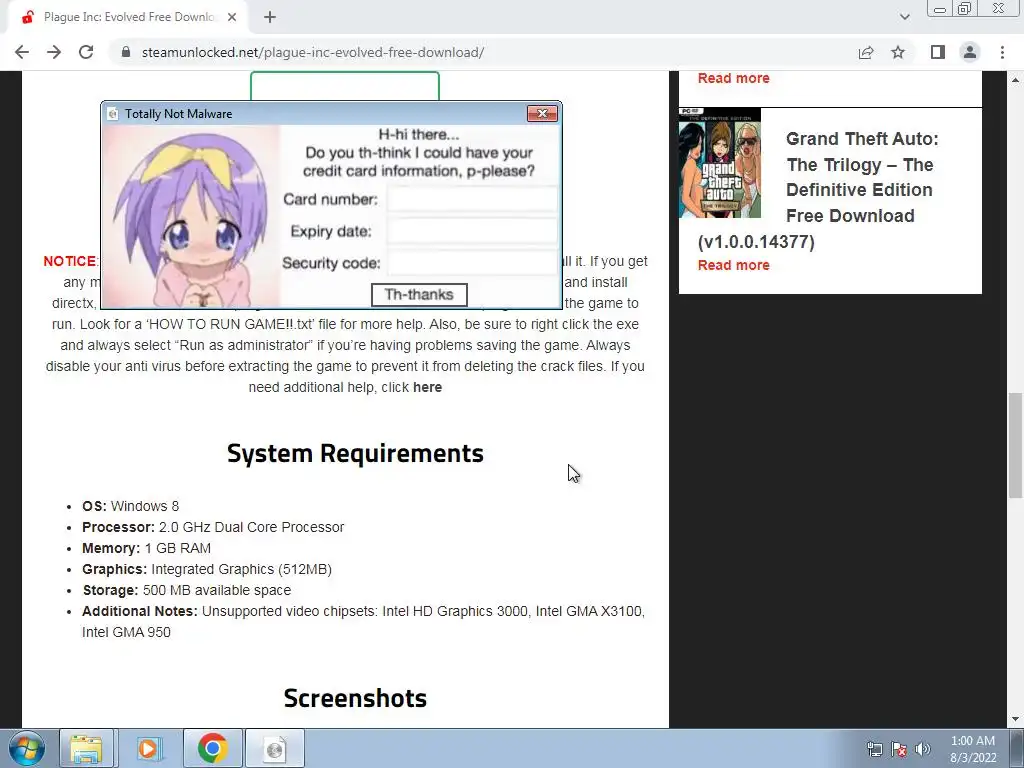Click the System Requirements heading
1024x768 pixels.
point(355,453)
